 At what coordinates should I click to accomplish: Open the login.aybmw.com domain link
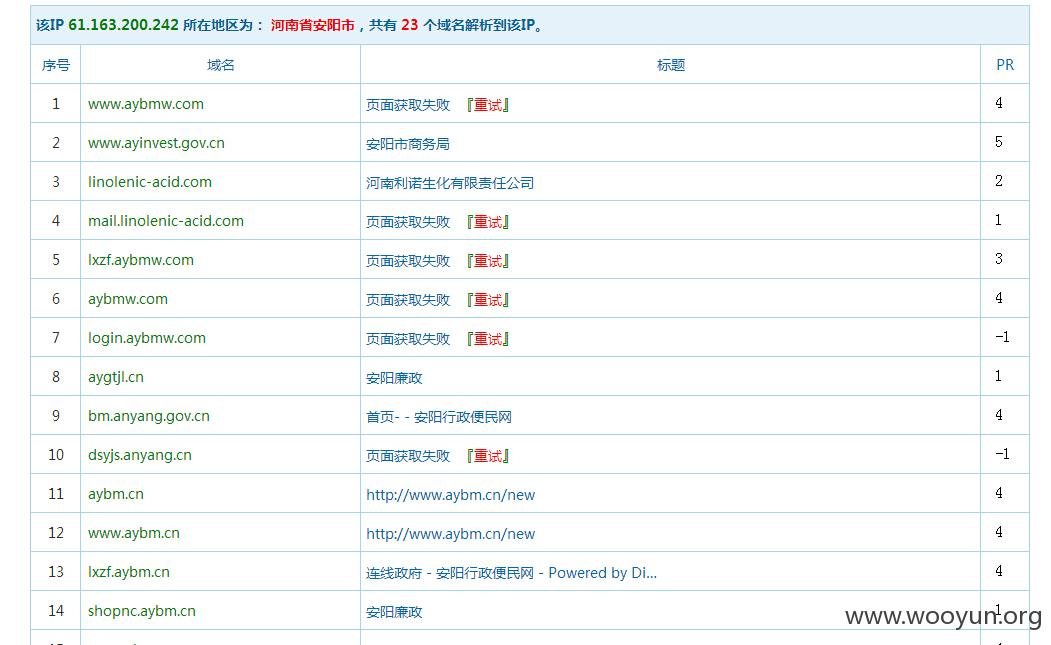click(147, 338)
